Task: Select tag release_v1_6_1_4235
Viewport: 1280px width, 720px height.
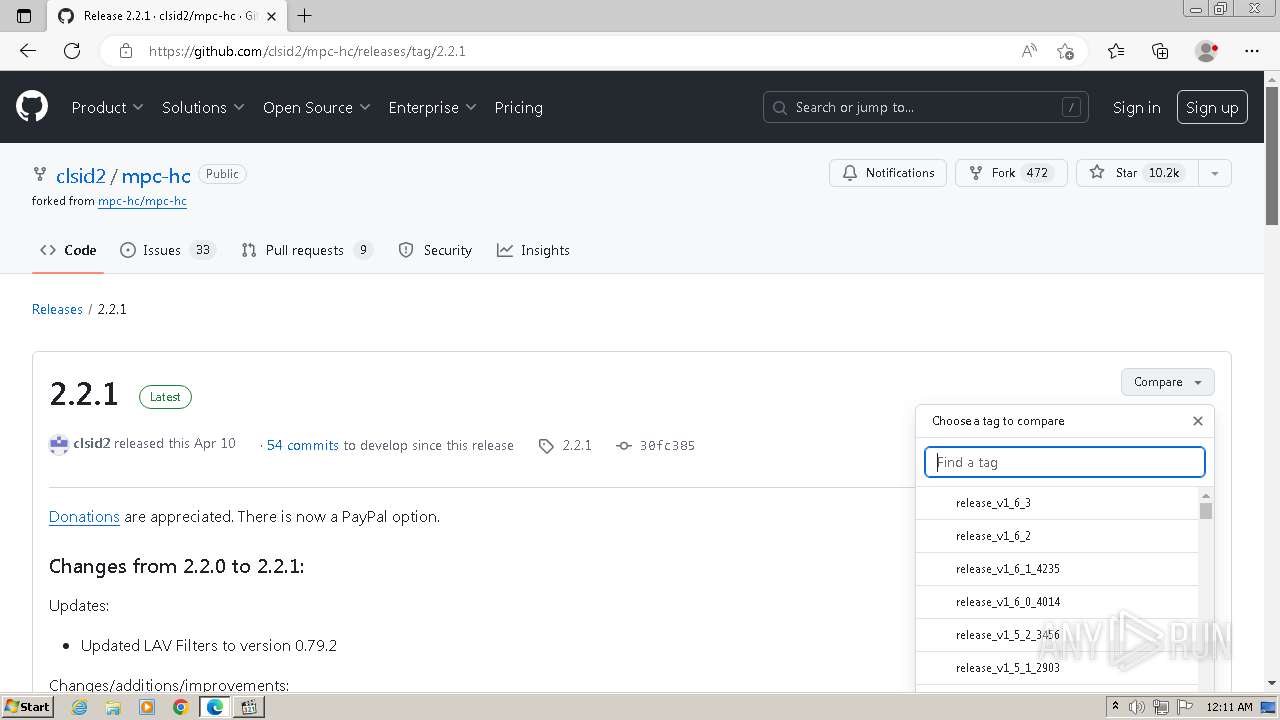Action: point(1057,569)
